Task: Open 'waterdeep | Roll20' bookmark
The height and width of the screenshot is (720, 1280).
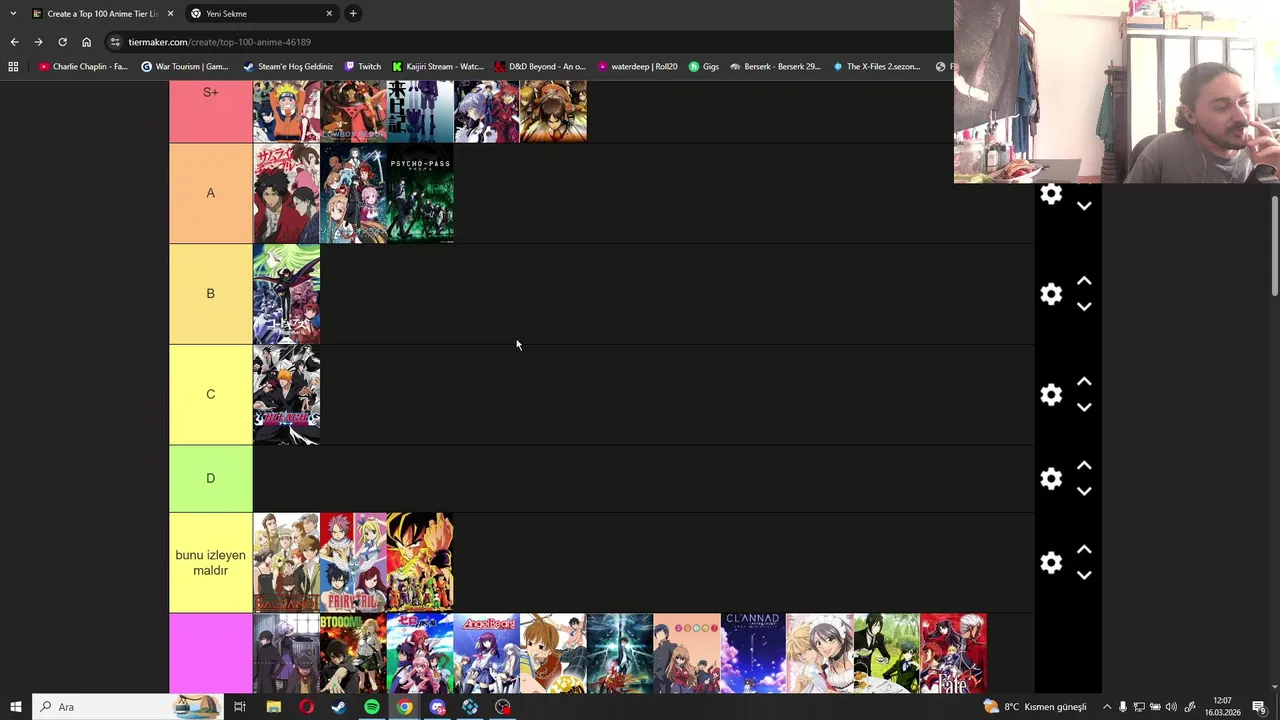Action: point(637,67)
